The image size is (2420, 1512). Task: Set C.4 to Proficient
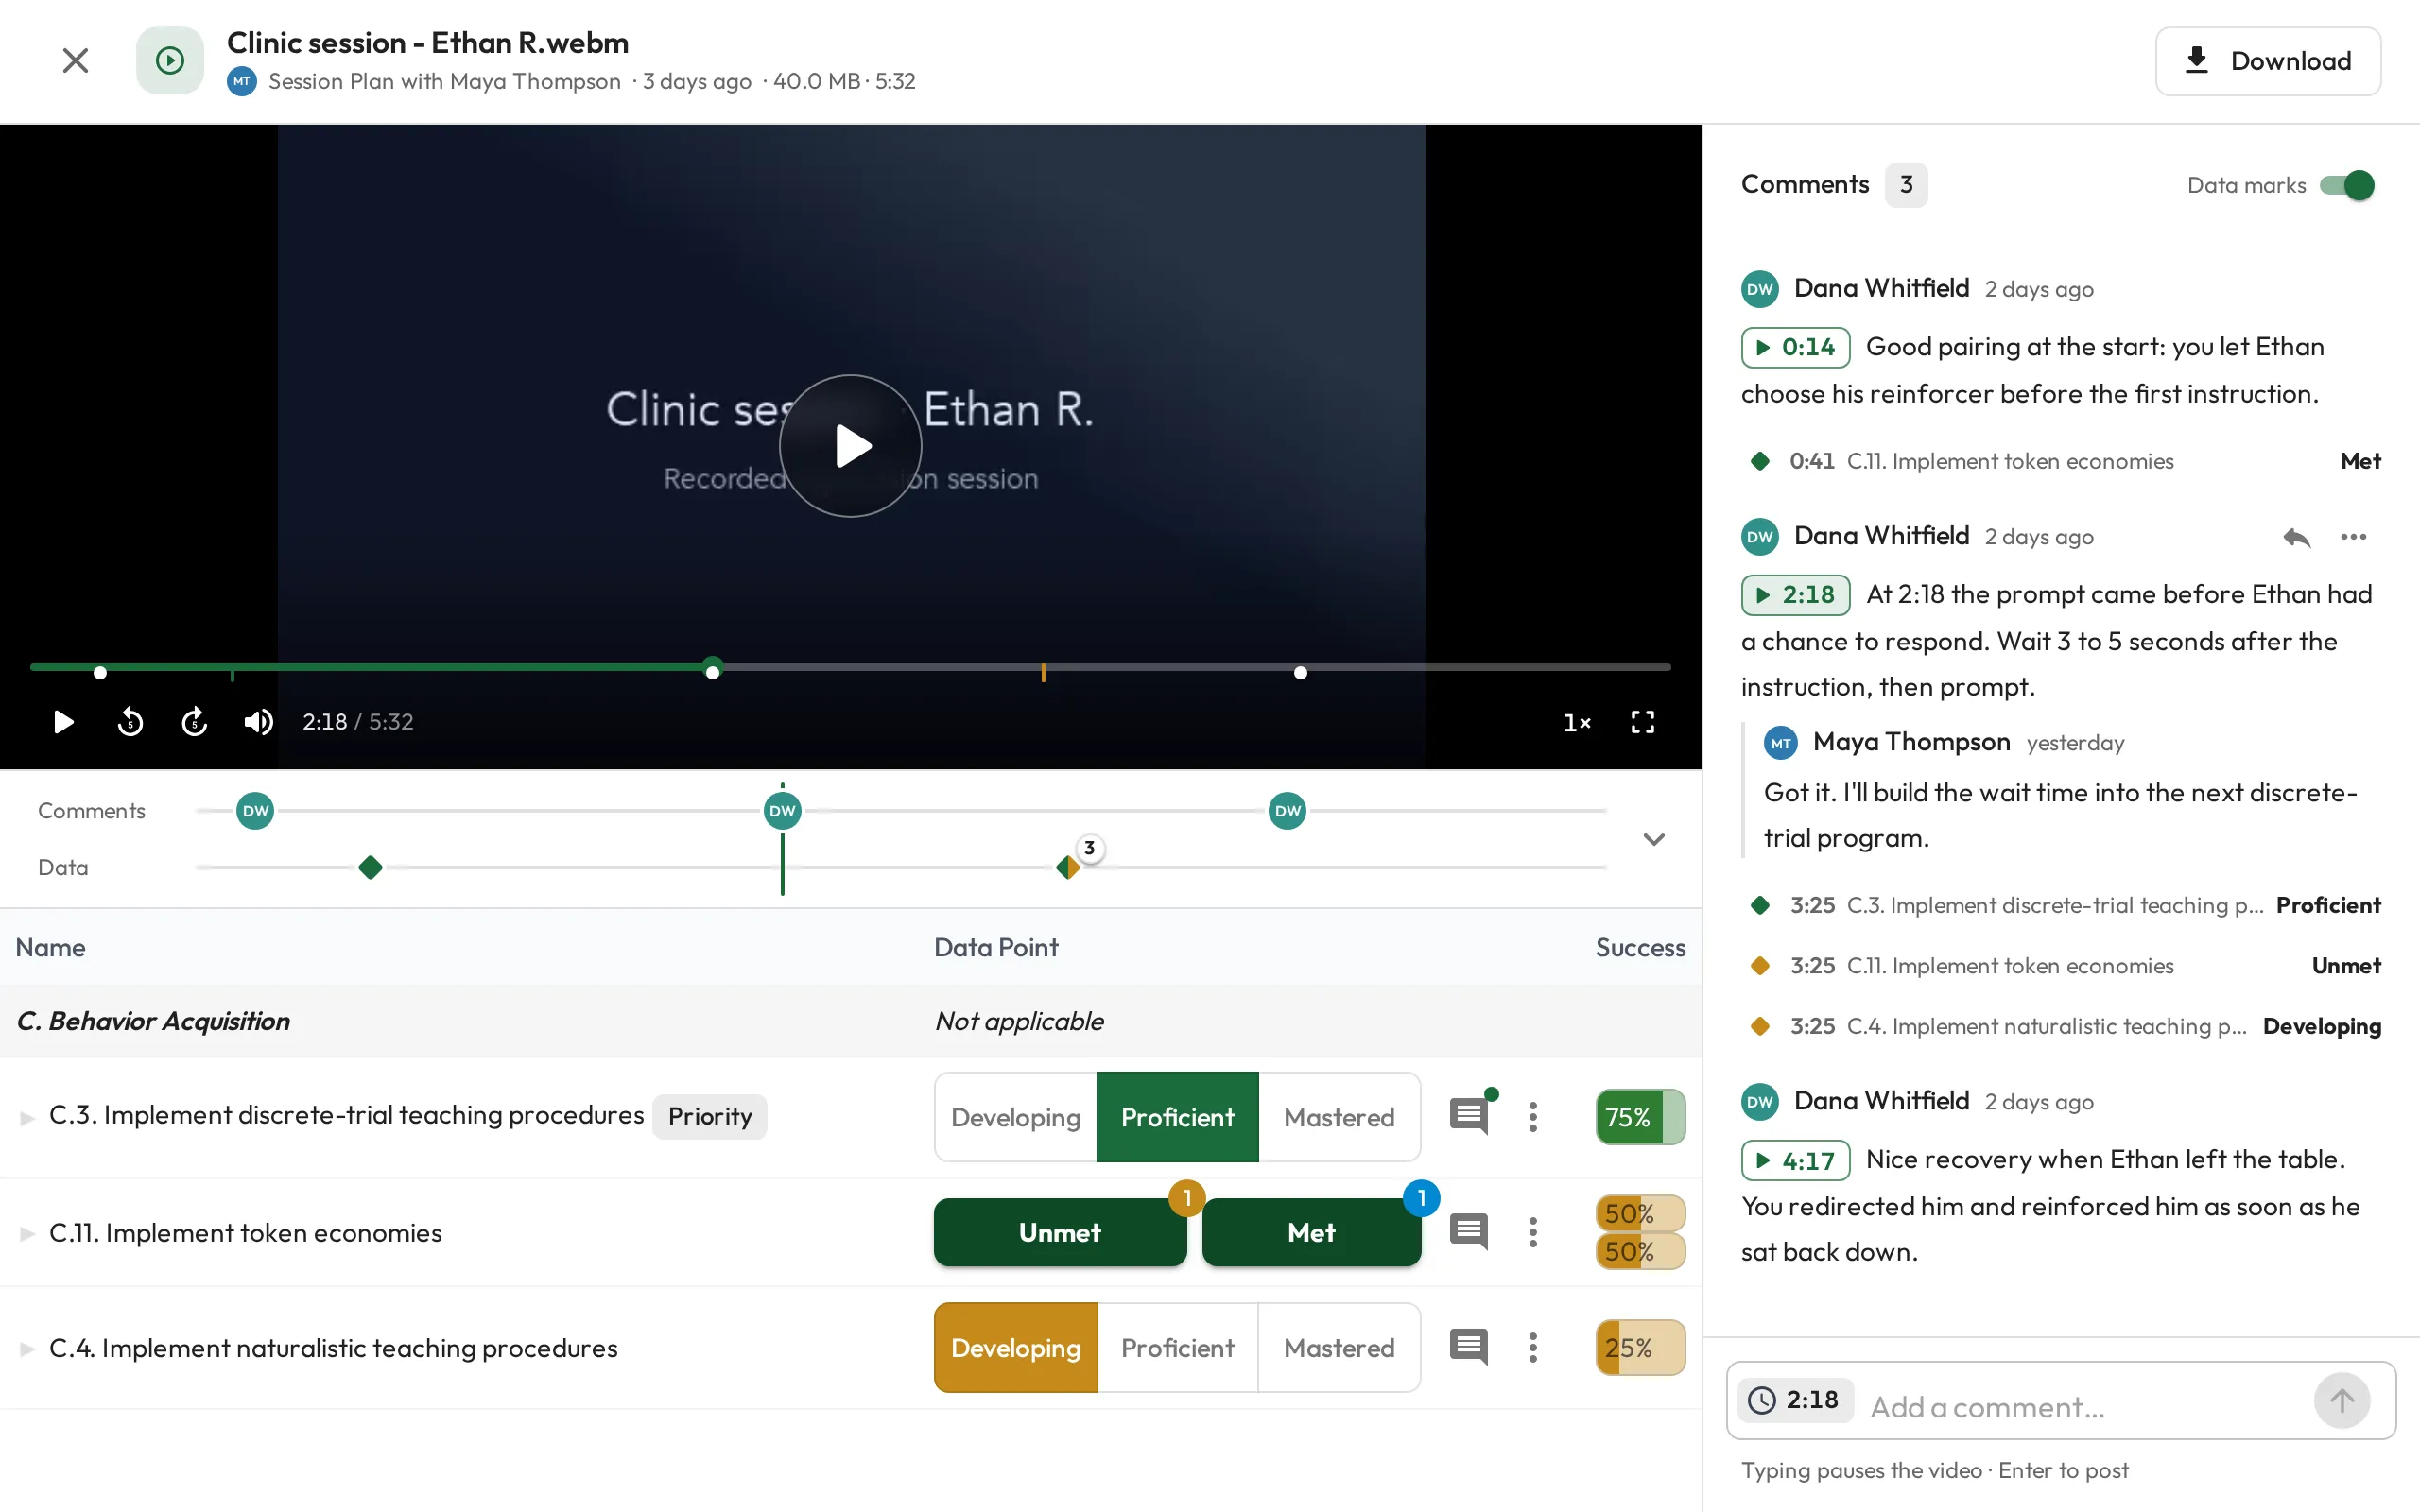pyautogui.click(x=1177, y=1348)
